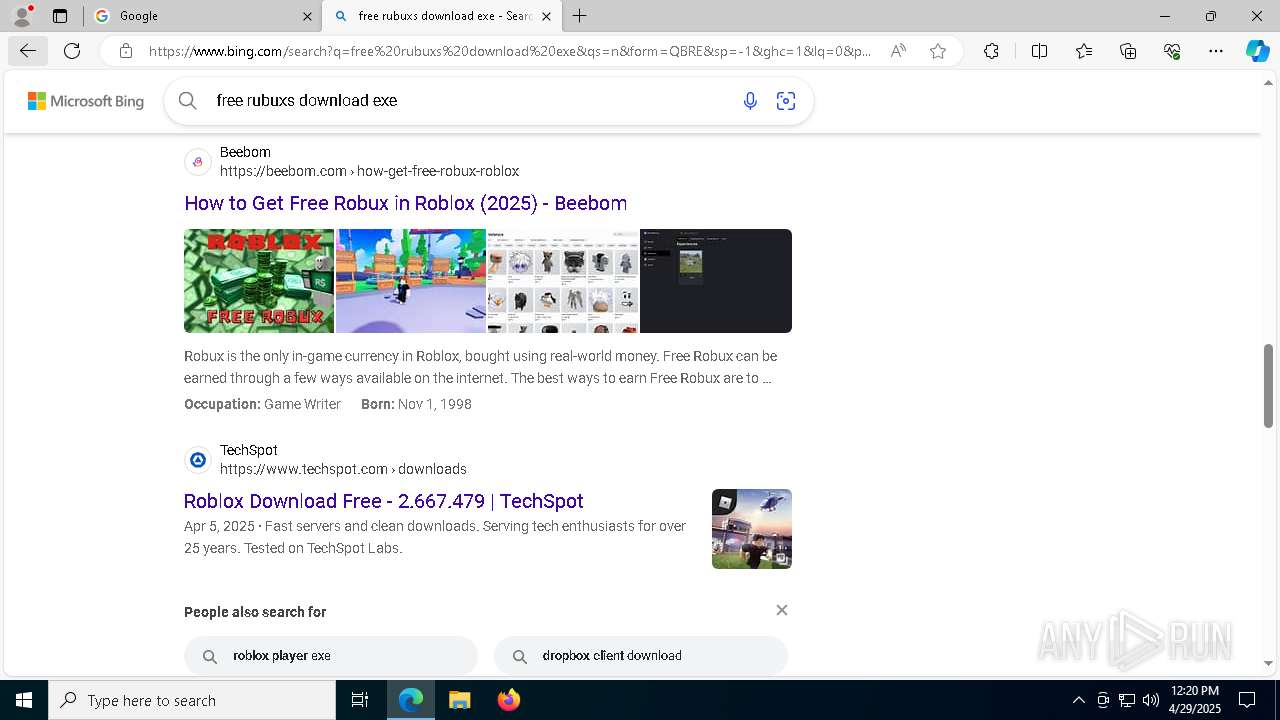Search for roblox player exe

coord(331,656)
